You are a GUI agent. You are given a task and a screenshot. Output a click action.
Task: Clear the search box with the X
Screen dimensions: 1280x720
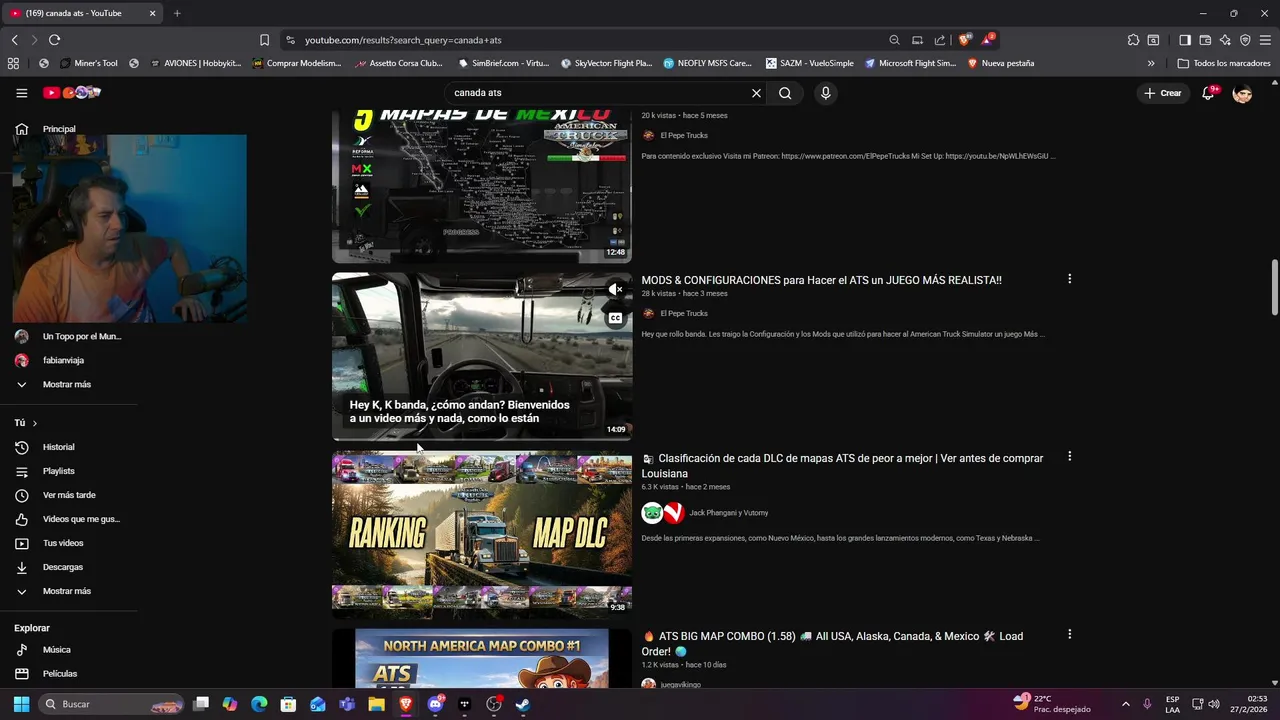(756, 93)
